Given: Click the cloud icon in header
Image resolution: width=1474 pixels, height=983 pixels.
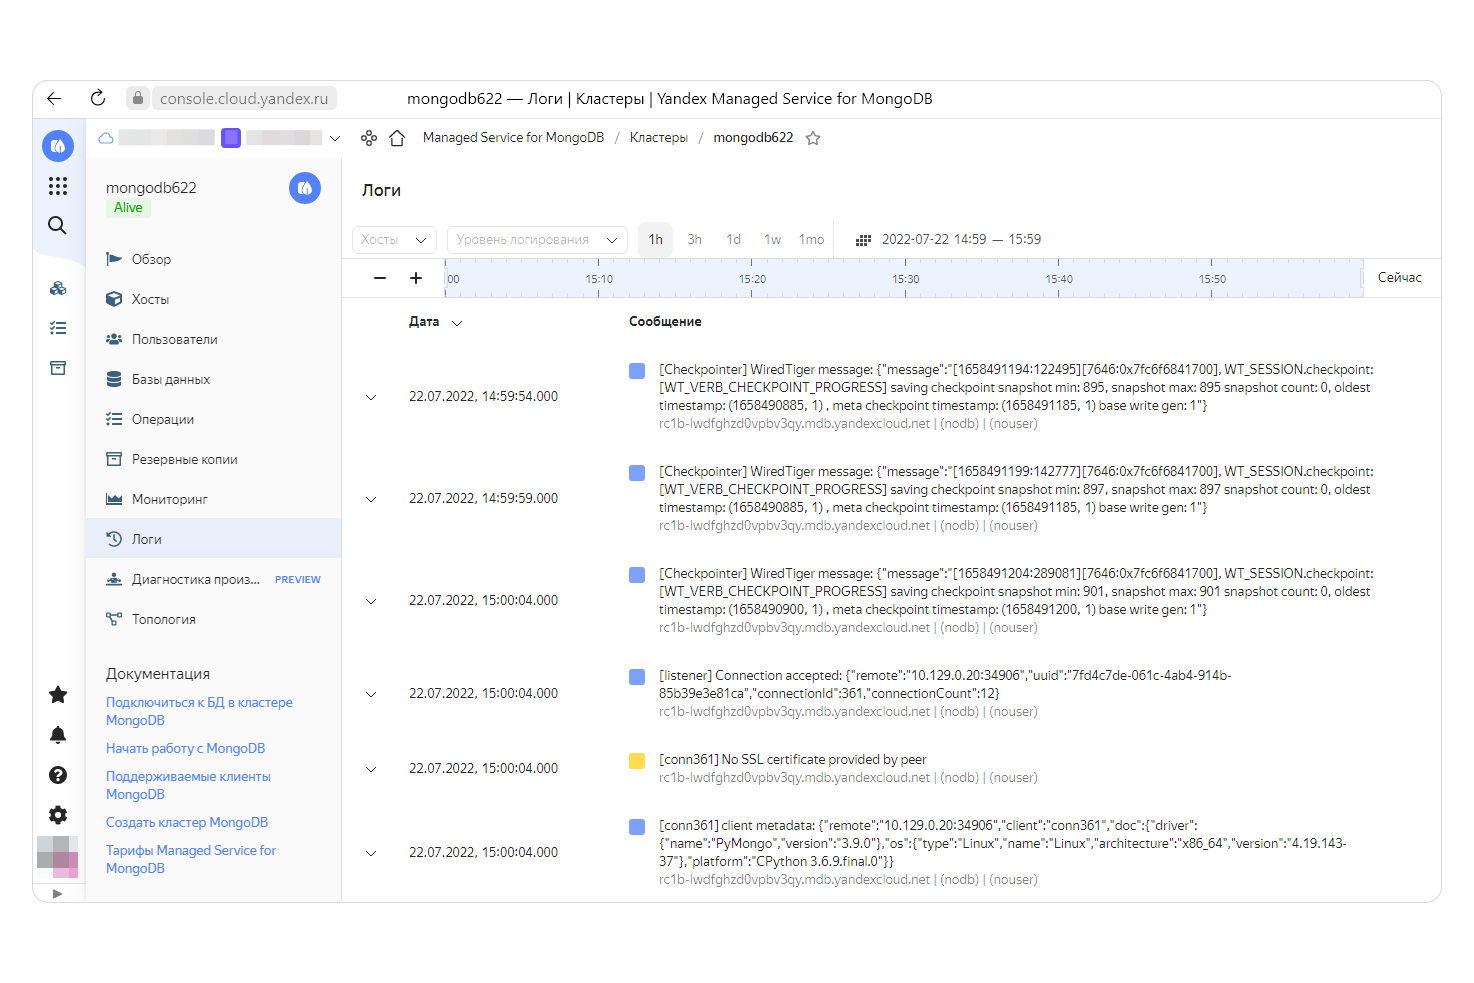Looking at the screenshot, I should pyautogui.click(x=106, y=138).
